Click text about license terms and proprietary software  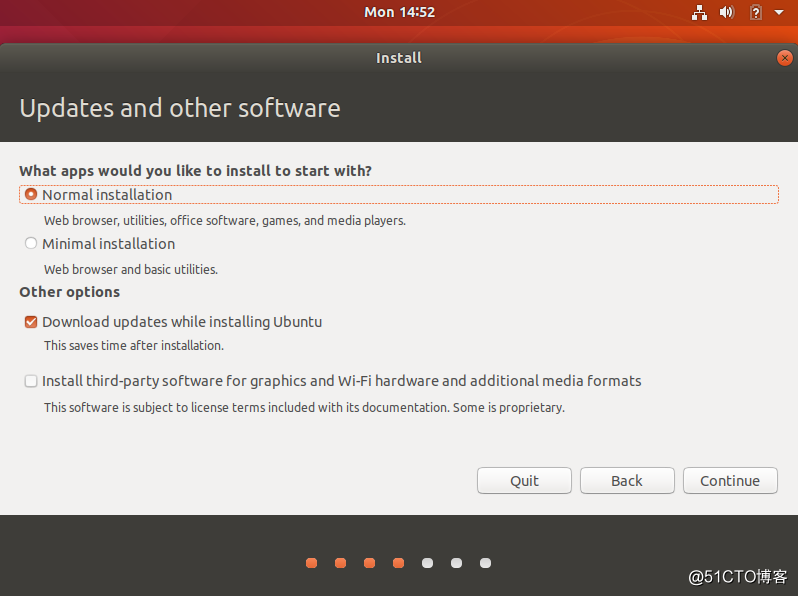(304, 408)
